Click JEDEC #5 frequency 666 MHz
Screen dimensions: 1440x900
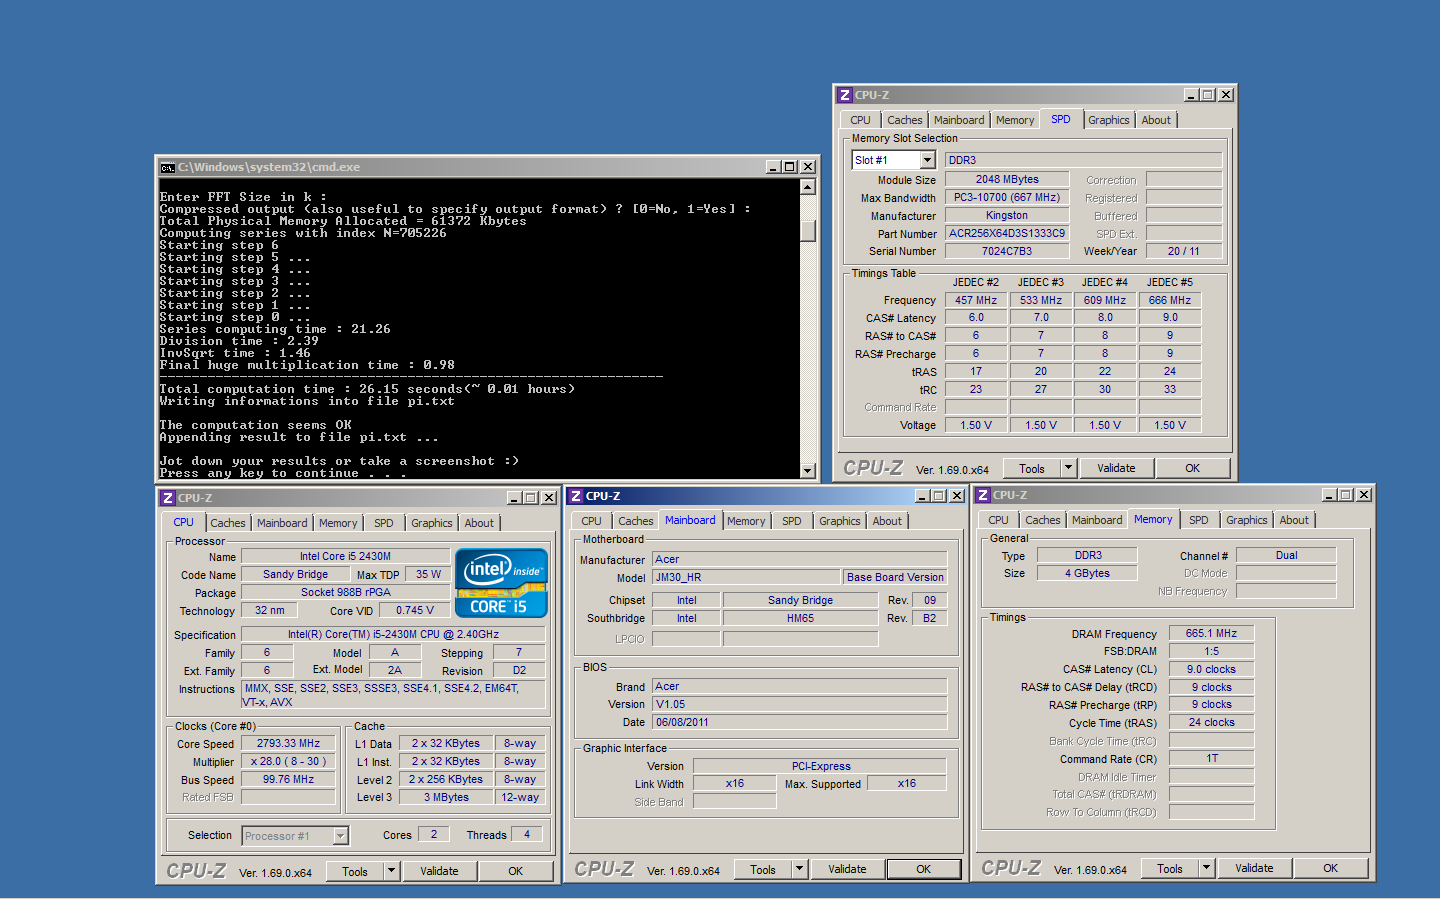pyautogui.click(x=1169, y=300)
